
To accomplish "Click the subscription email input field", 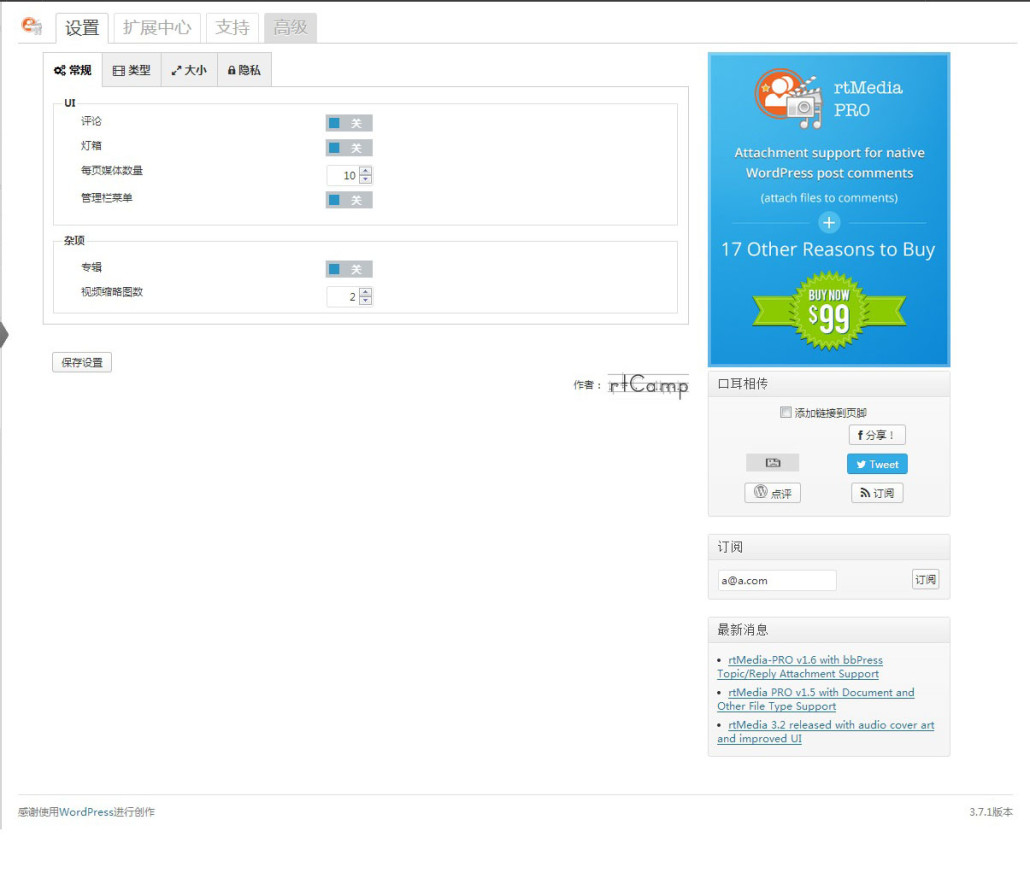I will [776, 580].
